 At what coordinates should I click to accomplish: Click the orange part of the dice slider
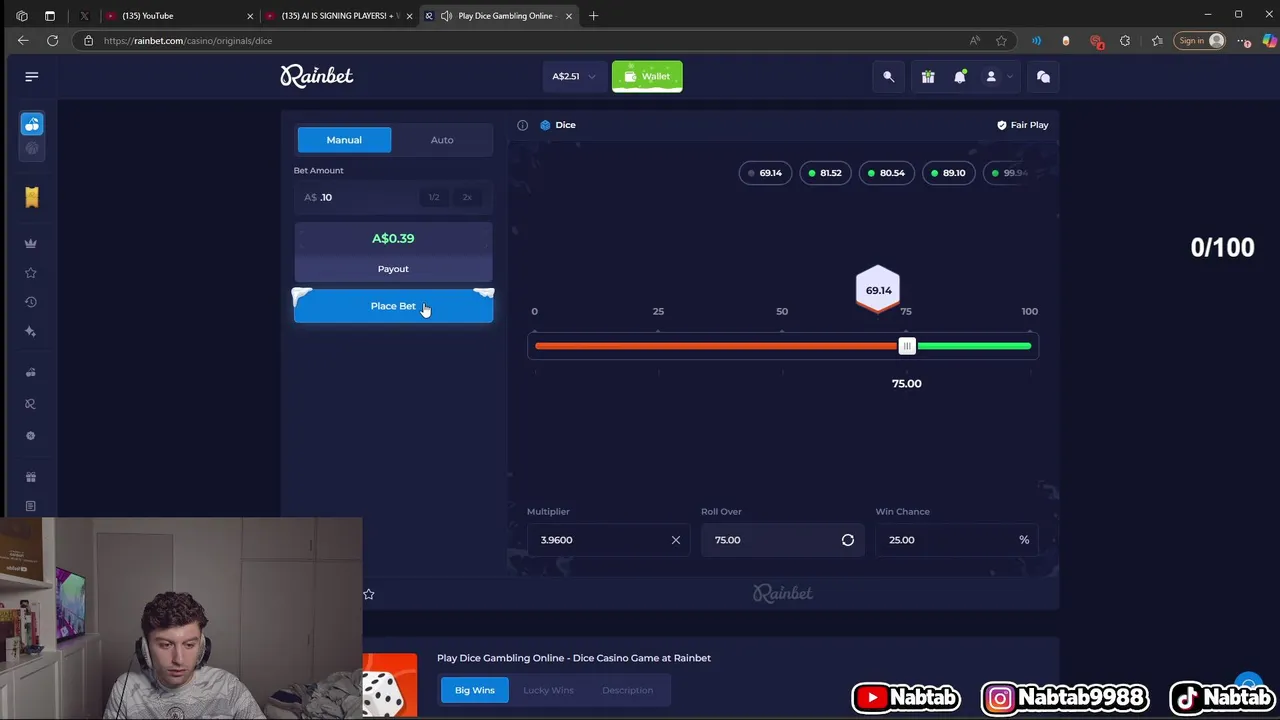716,346
